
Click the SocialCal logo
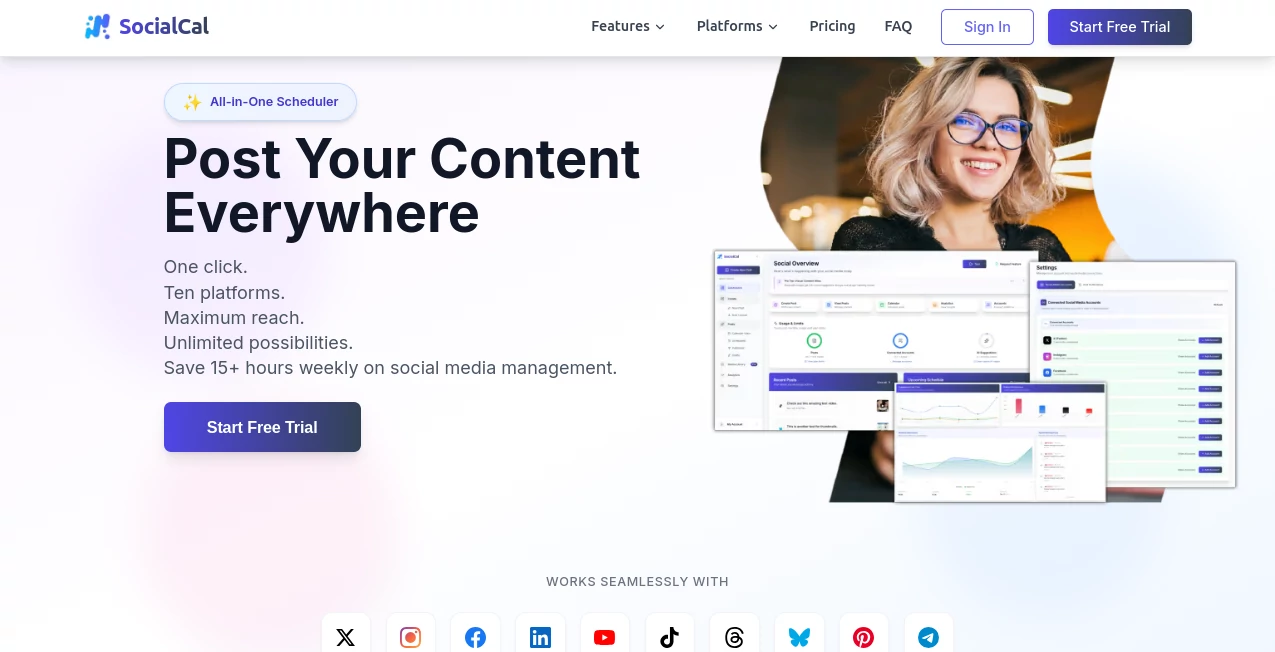tap(146, 26)
